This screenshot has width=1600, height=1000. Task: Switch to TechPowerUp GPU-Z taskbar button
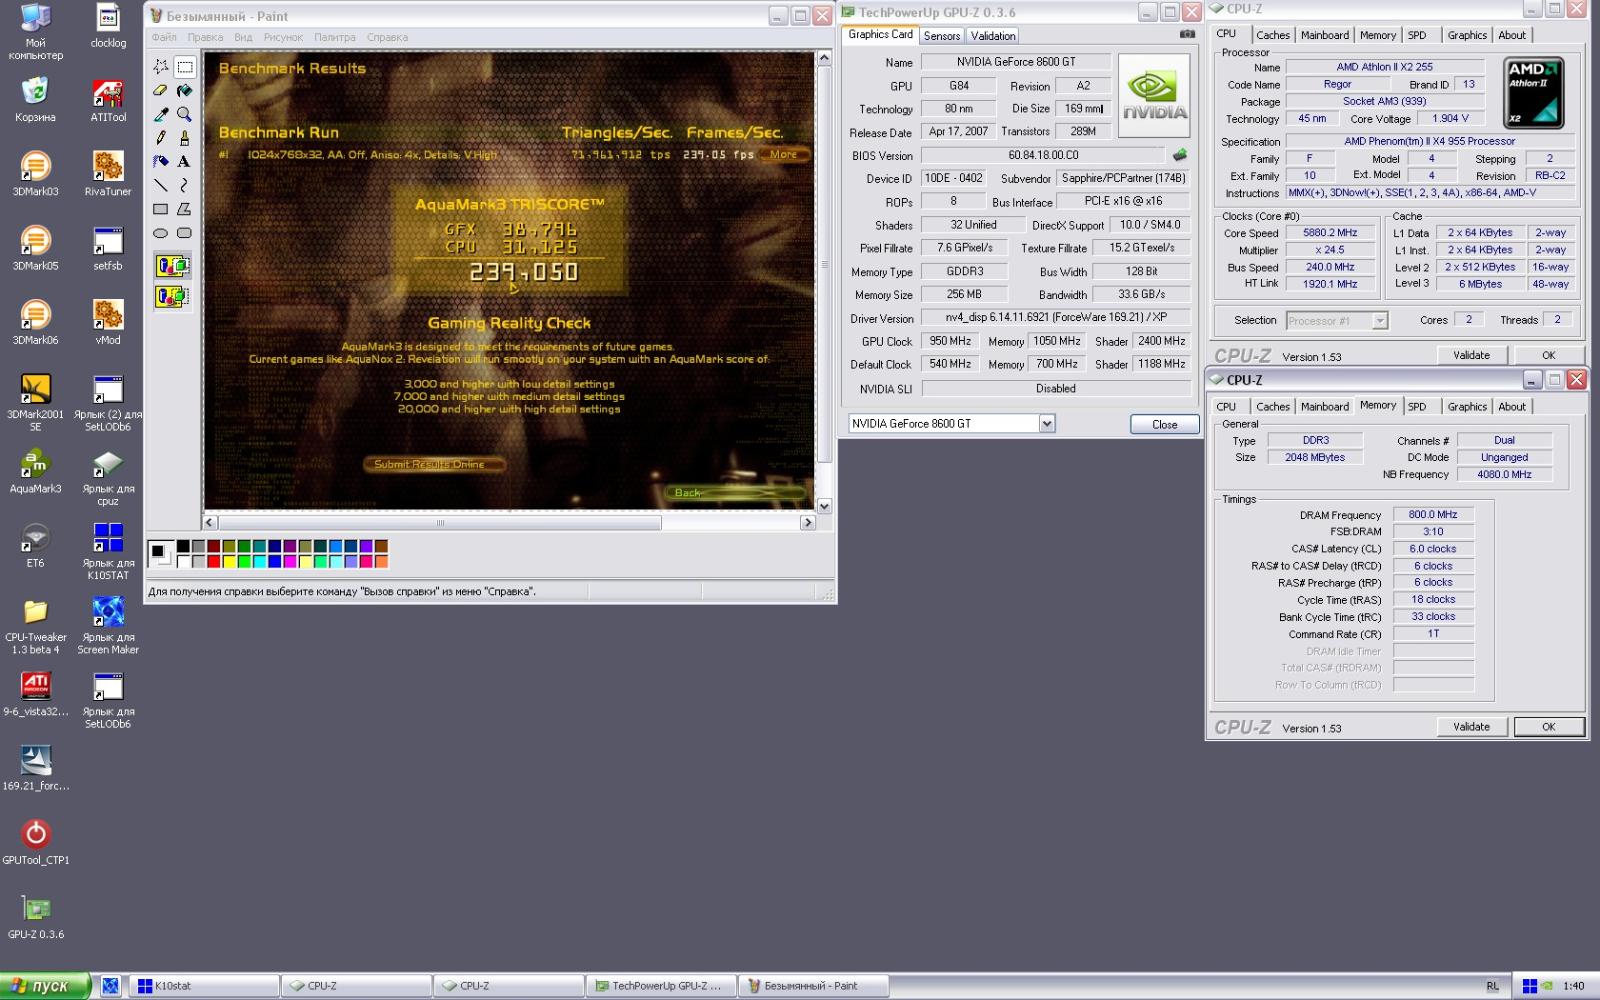click(661, 986)
